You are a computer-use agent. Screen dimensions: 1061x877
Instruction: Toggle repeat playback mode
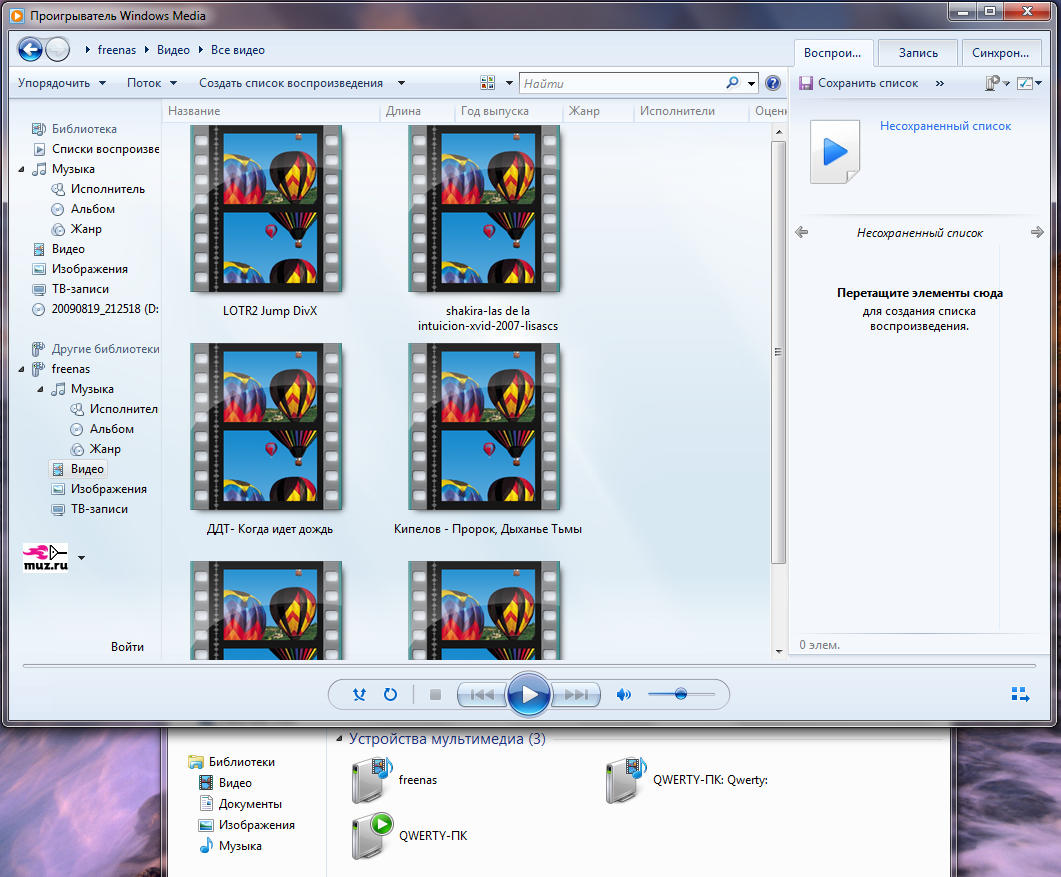tap(390, 694)
